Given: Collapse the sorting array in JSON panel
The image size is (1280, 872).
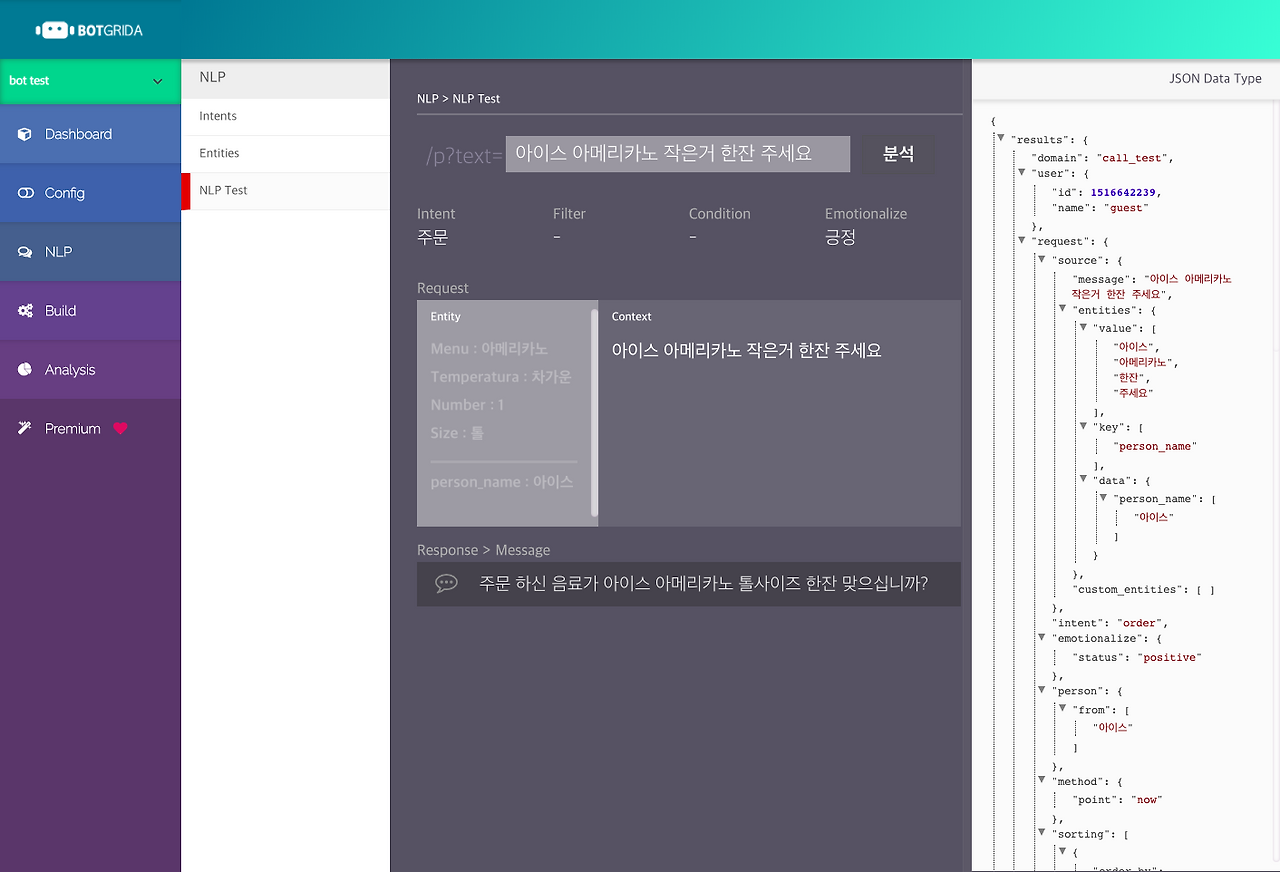Looking at the screenshot, I should (x=1042, y=833).
